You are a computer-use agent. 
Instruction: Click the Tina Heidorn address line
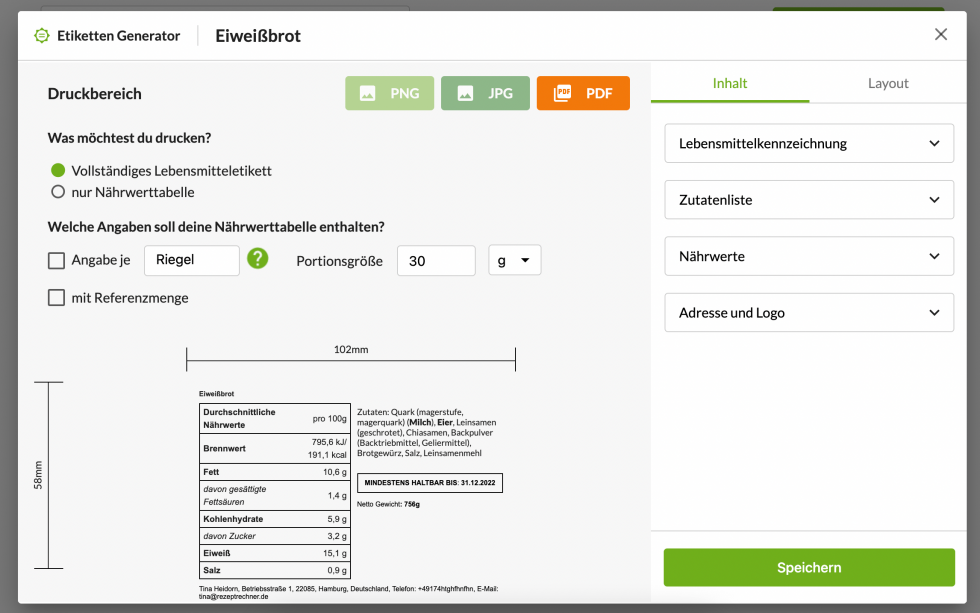coord(349,592)
